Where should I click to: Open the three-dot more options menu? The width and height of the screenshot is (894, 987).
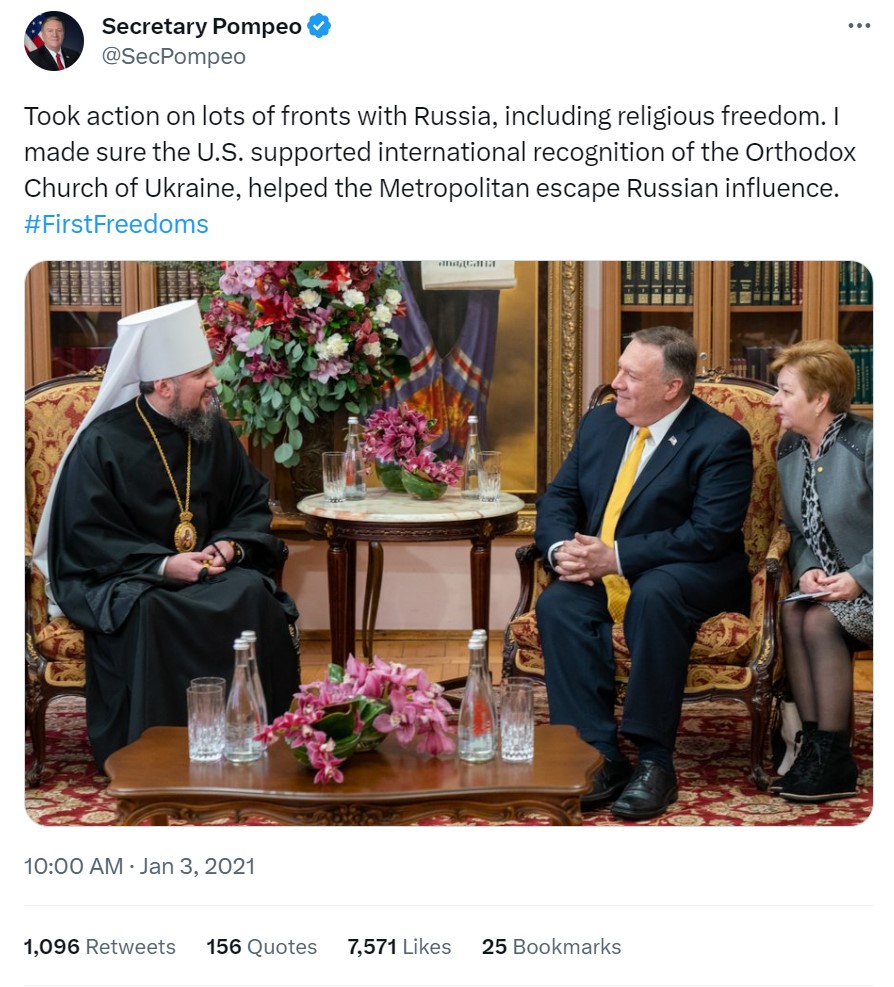click(x=859, y=26)
